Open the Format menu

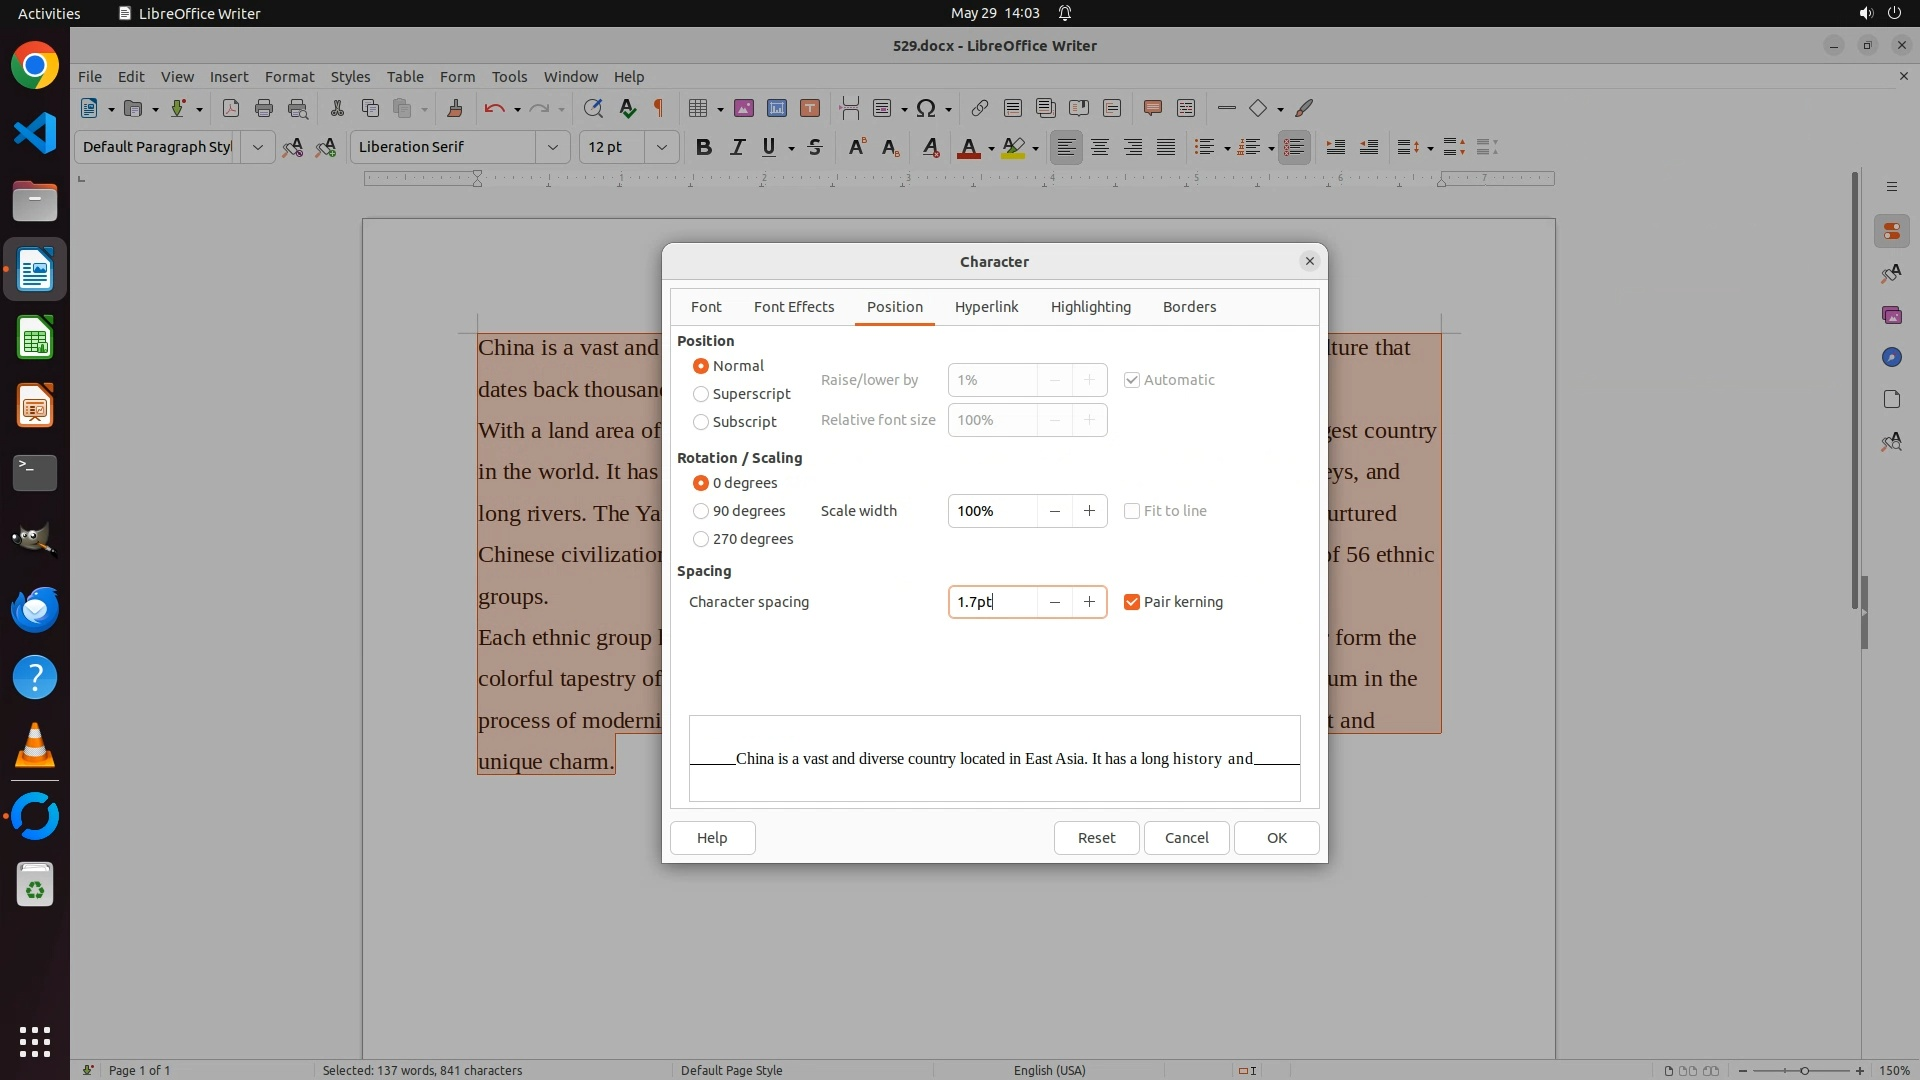(x=289, y=76)
